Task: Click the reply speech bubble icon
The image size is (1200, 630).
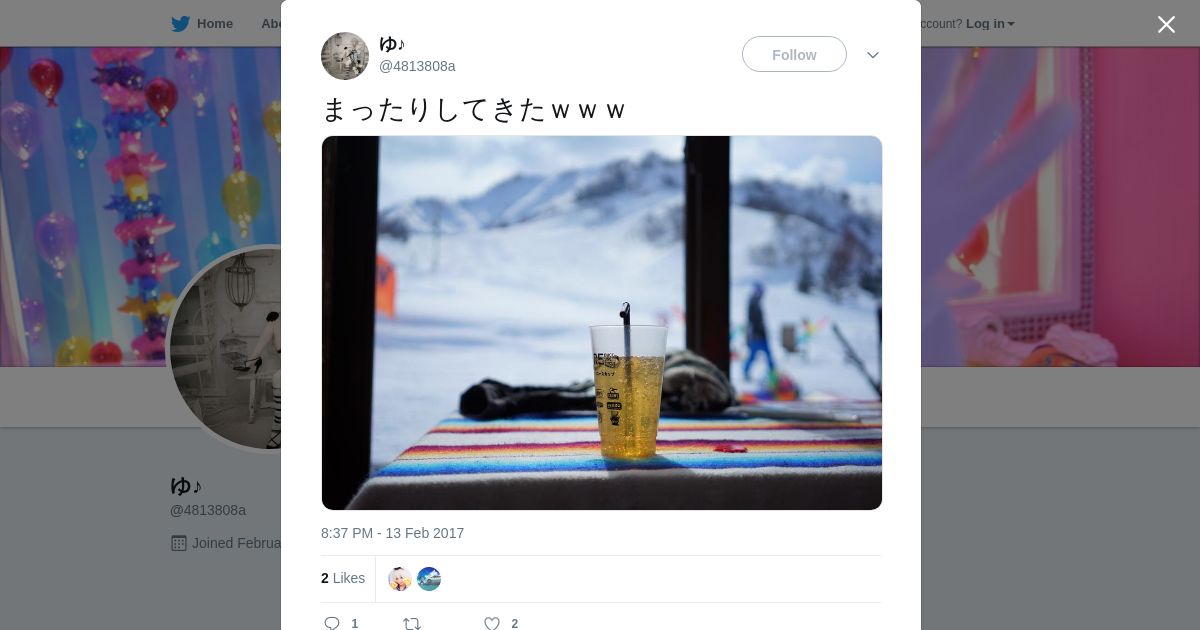Action: (x=332, y=623)
